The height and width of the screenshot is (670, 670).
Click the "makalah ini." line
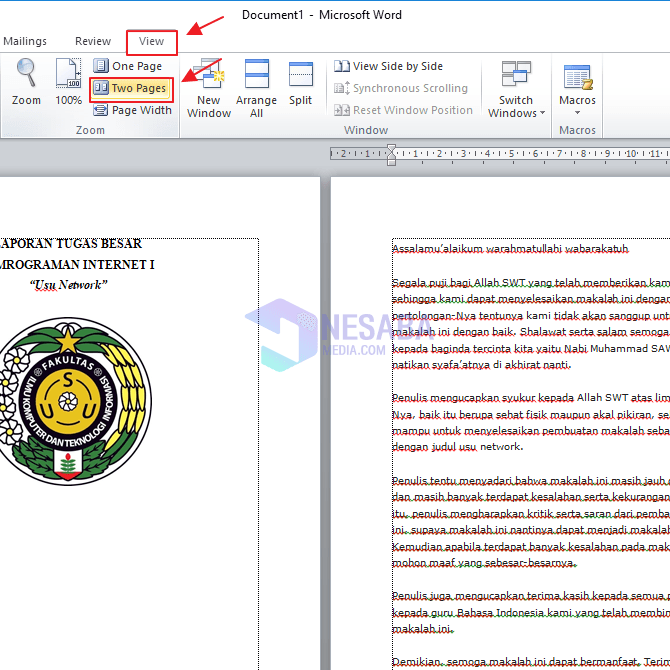(x=422, y=629)
